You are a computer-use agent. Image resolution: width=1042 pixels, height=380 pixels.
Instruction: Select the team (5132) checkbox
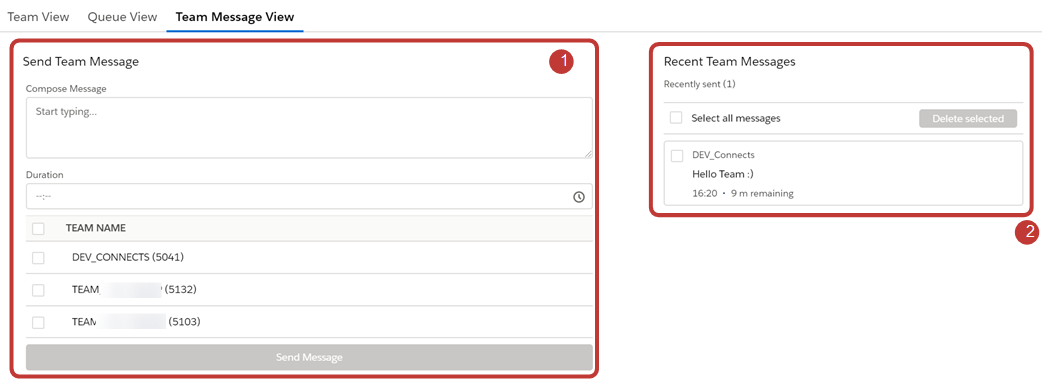(39, 290)
